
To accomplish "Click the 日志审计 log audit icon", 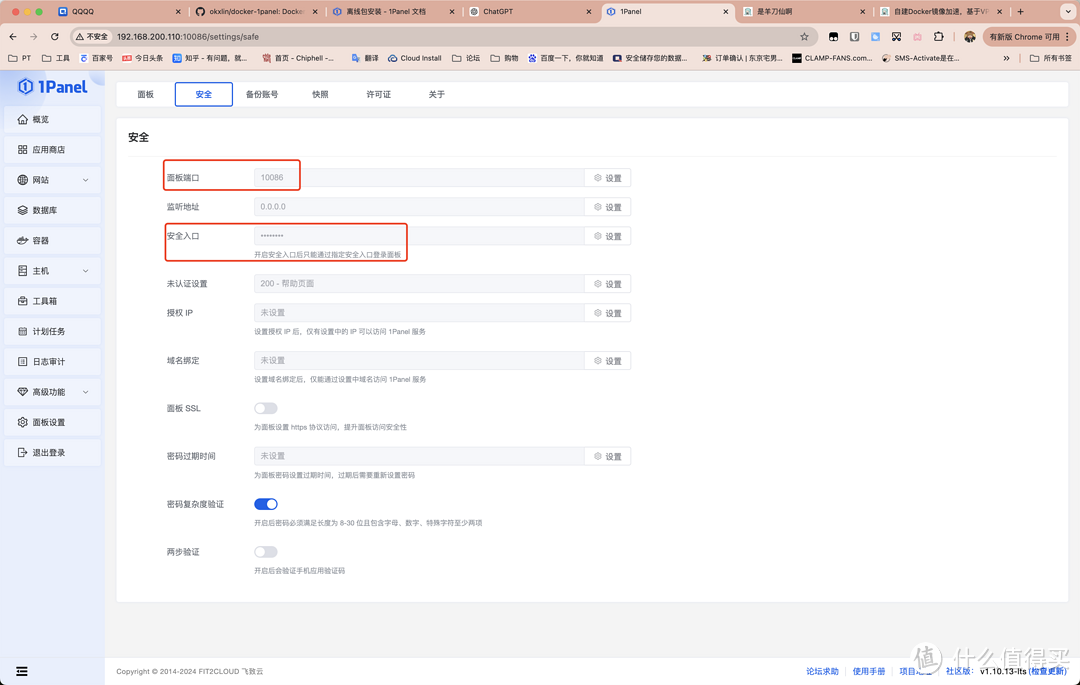I will (x=23, y=362).
